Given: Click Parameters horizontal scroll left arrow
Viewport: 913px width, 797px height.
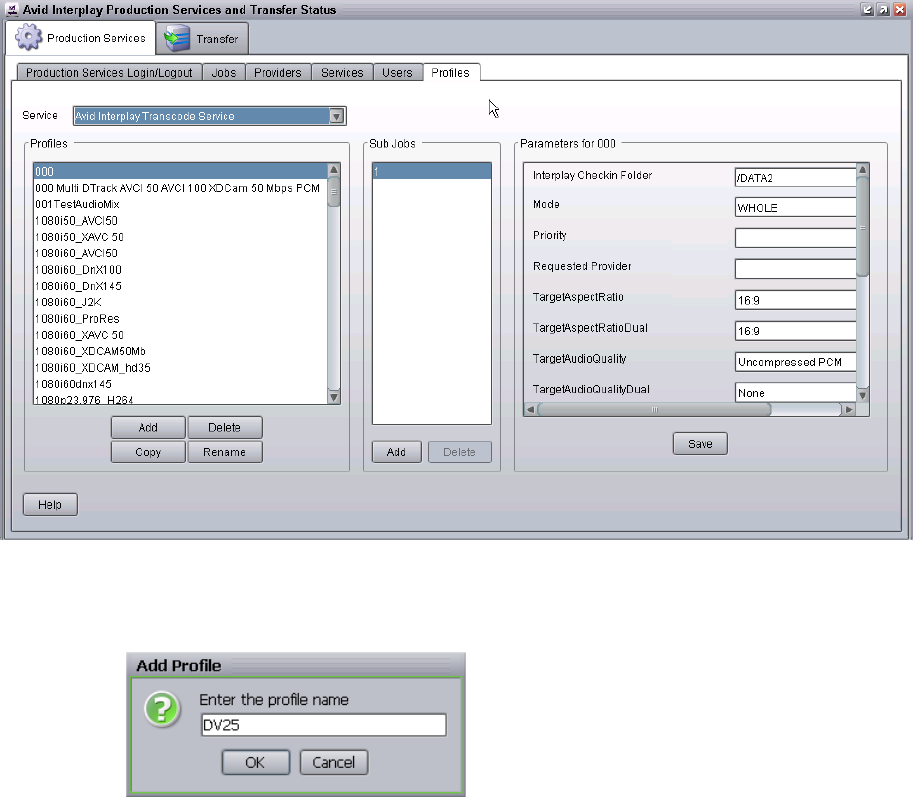Looking at the screenshot, I should (530, 409).
